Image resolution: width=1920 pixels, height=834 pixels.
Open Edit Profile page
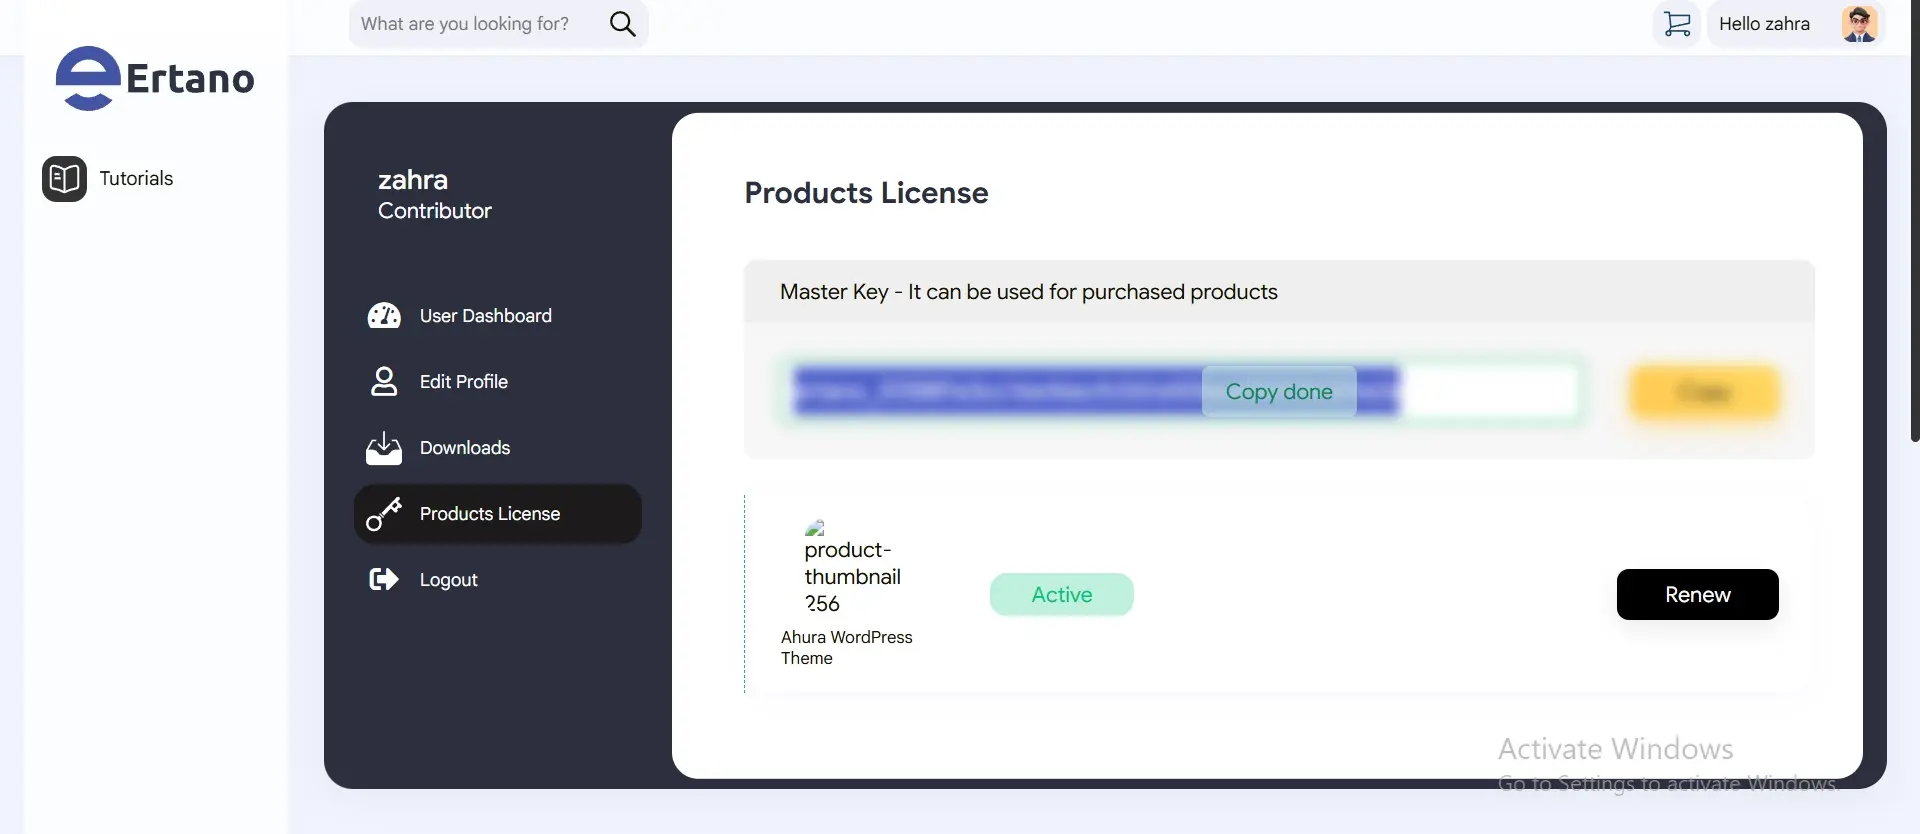tap(464, 382)
